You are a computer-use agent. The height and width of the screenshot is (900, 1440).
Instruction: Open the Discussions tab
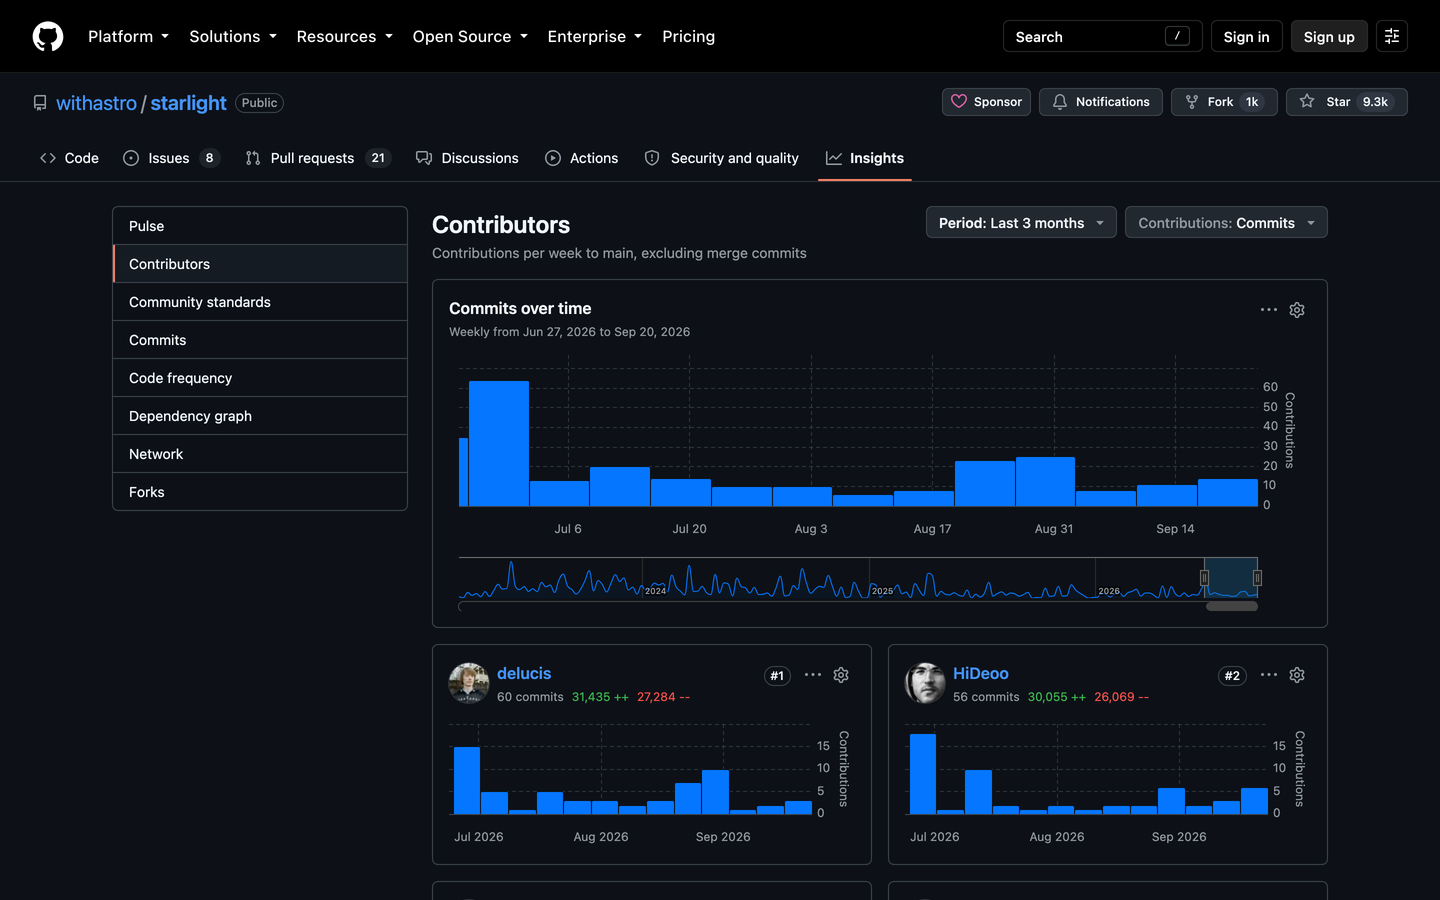click(467, 158)
